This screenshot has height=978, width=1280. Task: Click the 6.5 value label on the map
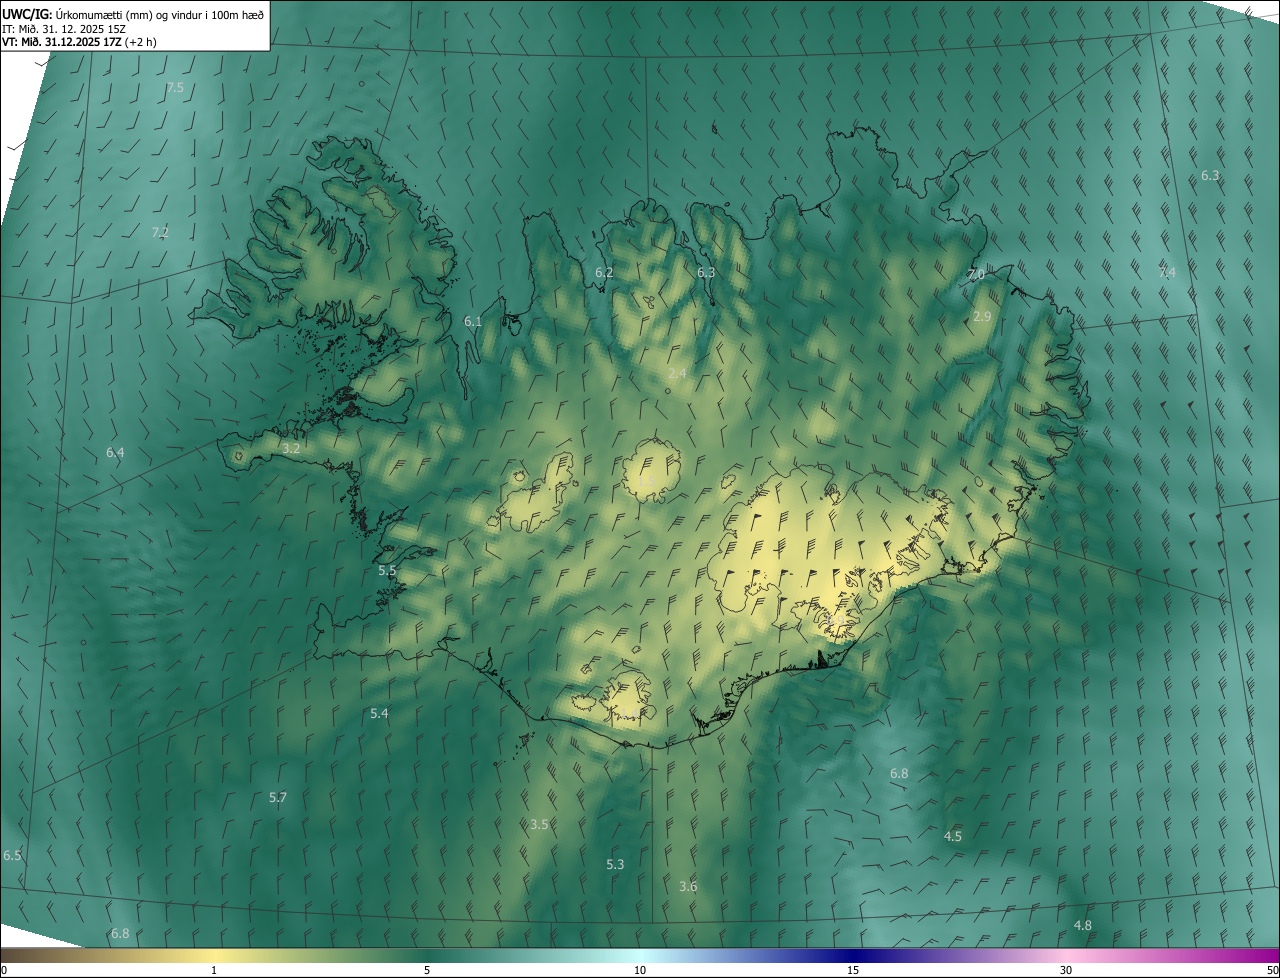pos(12,855)
